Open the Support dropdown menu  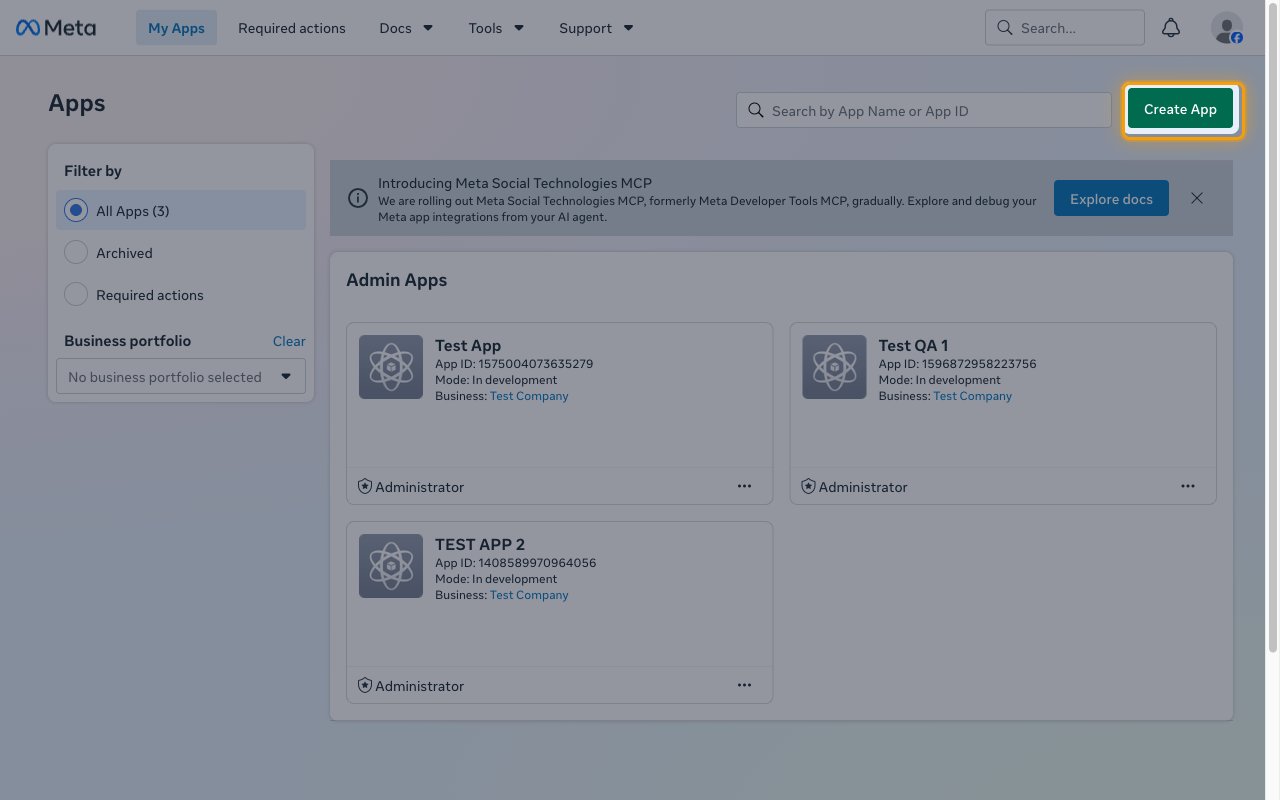pyautogui.click(x=596, y=28)
